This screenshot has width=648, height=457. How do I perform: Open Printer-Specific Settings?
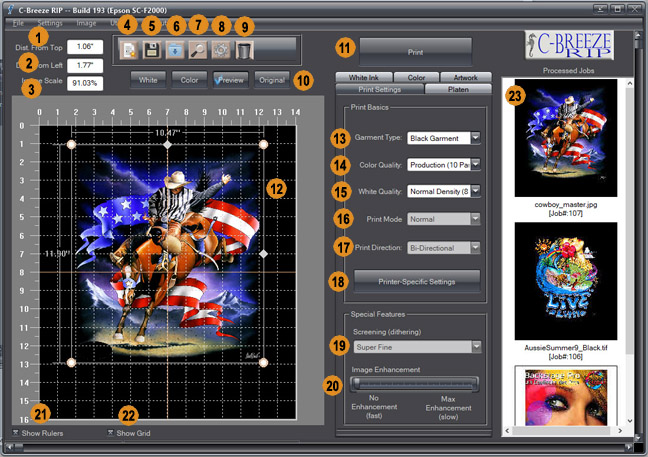(417, 281)
